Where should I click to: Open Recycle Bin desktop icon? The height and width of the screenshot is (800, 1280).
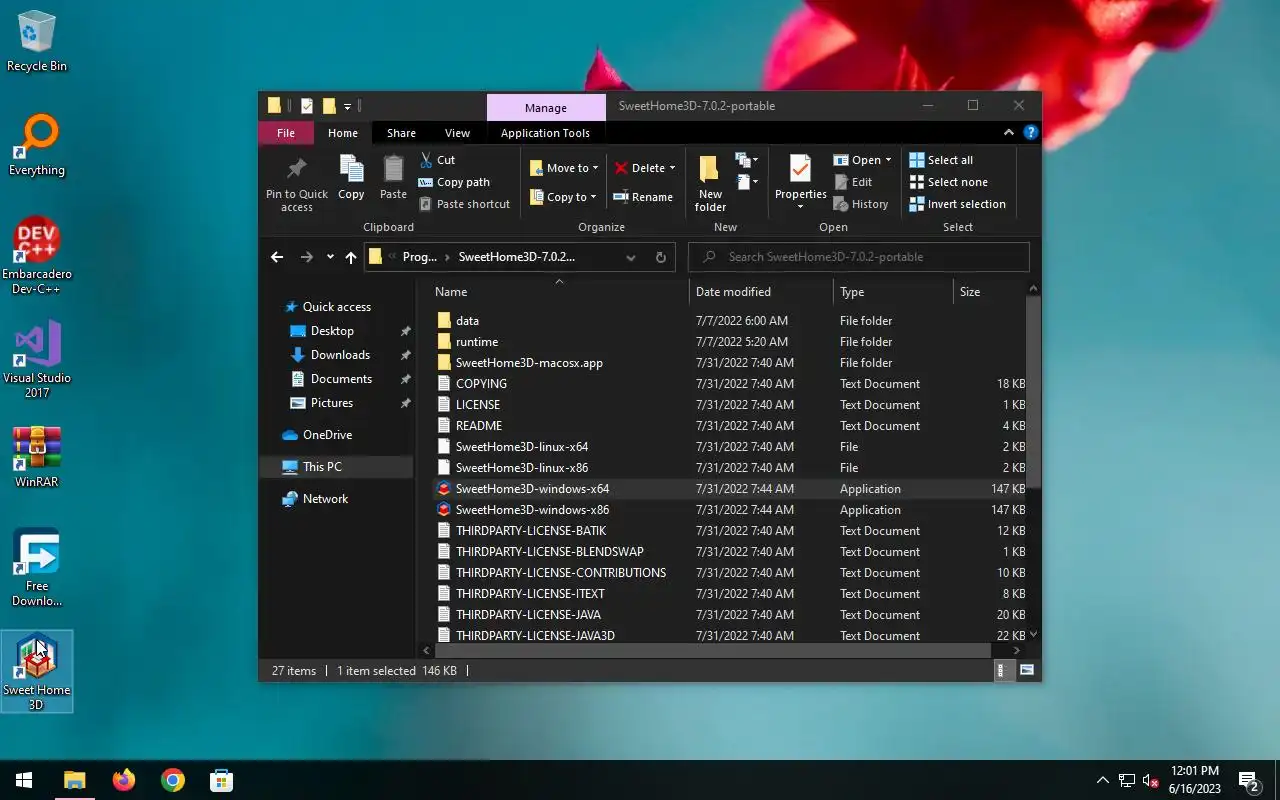point(37,42)
